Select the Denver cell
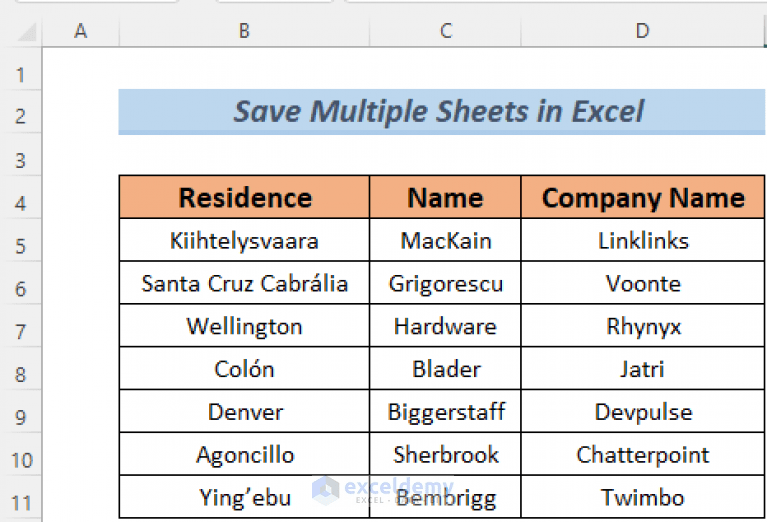Screen dimensions: 767x522 click(x=245, y=411)
